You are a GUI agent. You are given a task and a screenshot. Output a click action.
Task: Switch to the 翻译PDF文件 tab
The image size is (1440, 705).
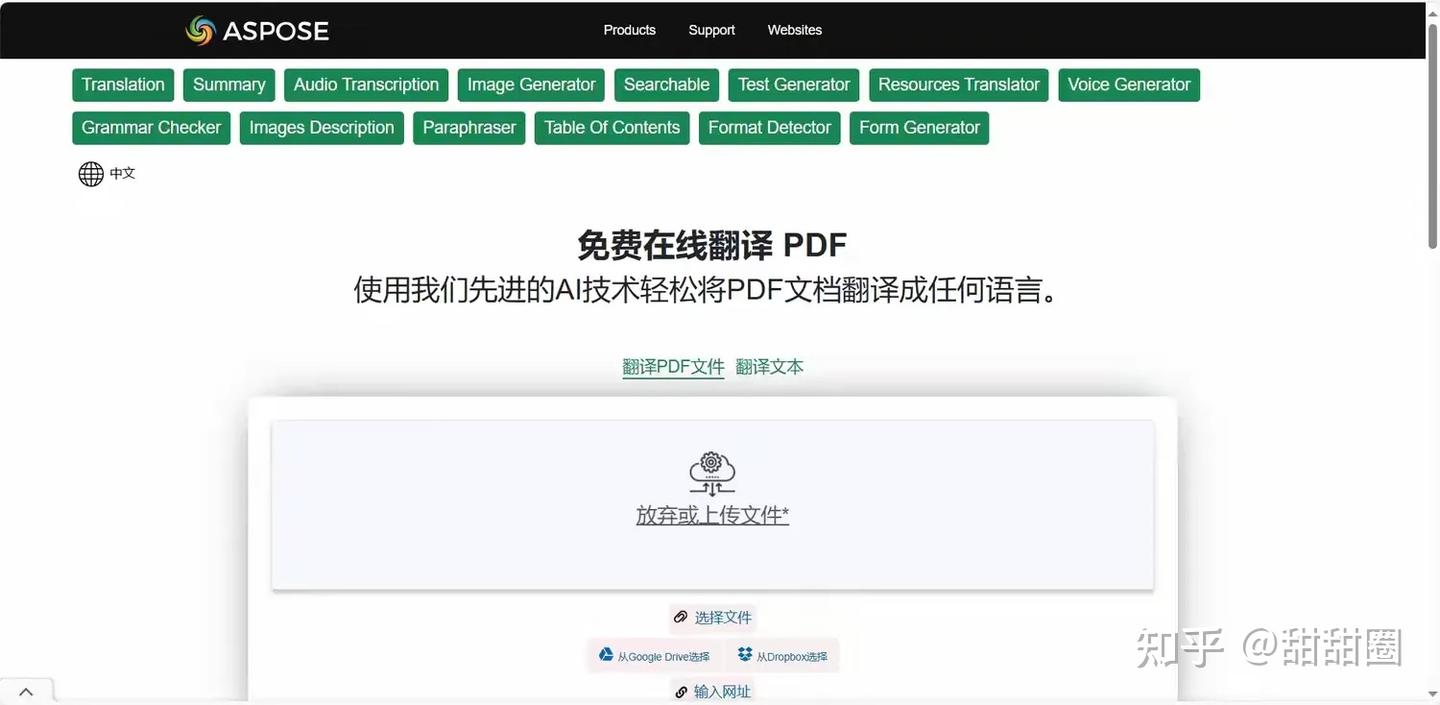tap(673, 367)
